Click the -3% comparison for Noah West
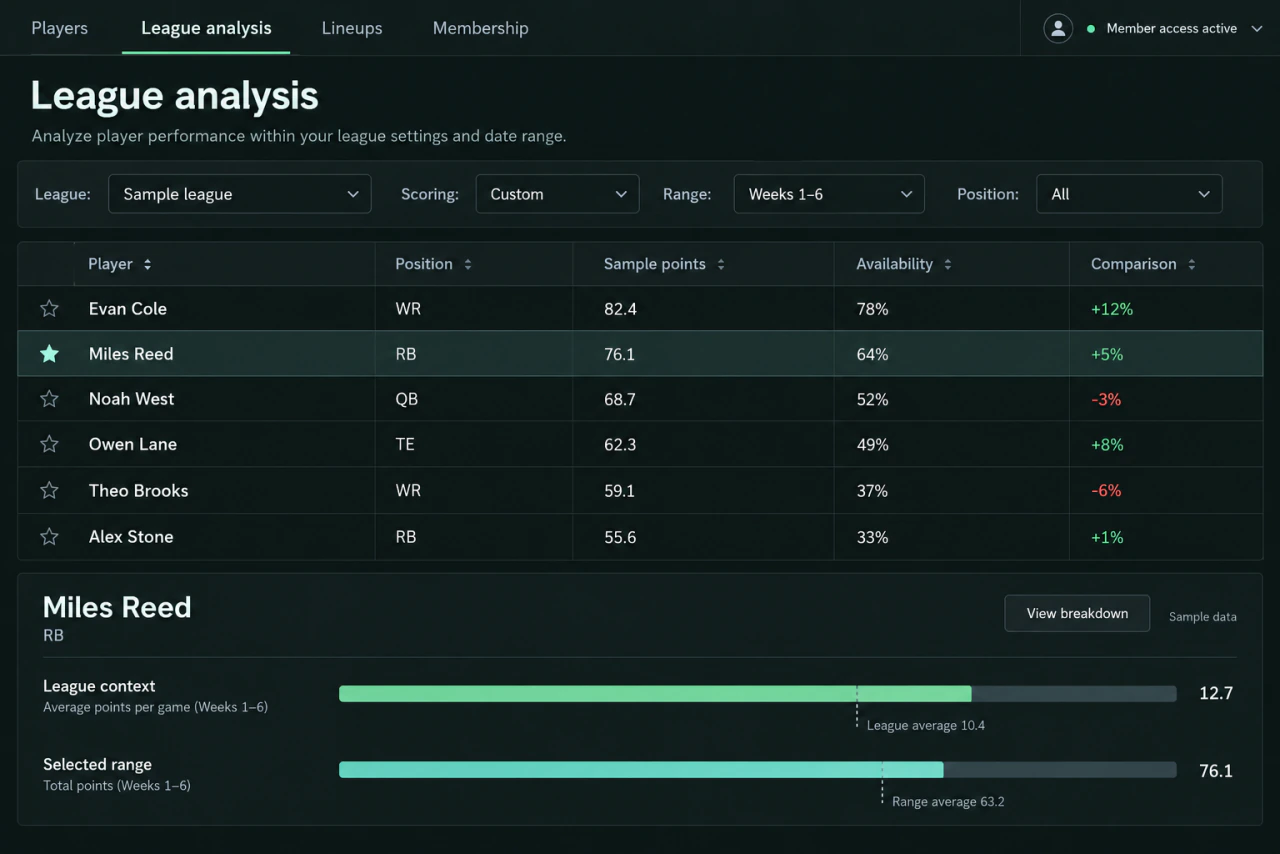Screen dimensions: 1280x854 [x=1106, y=399]
